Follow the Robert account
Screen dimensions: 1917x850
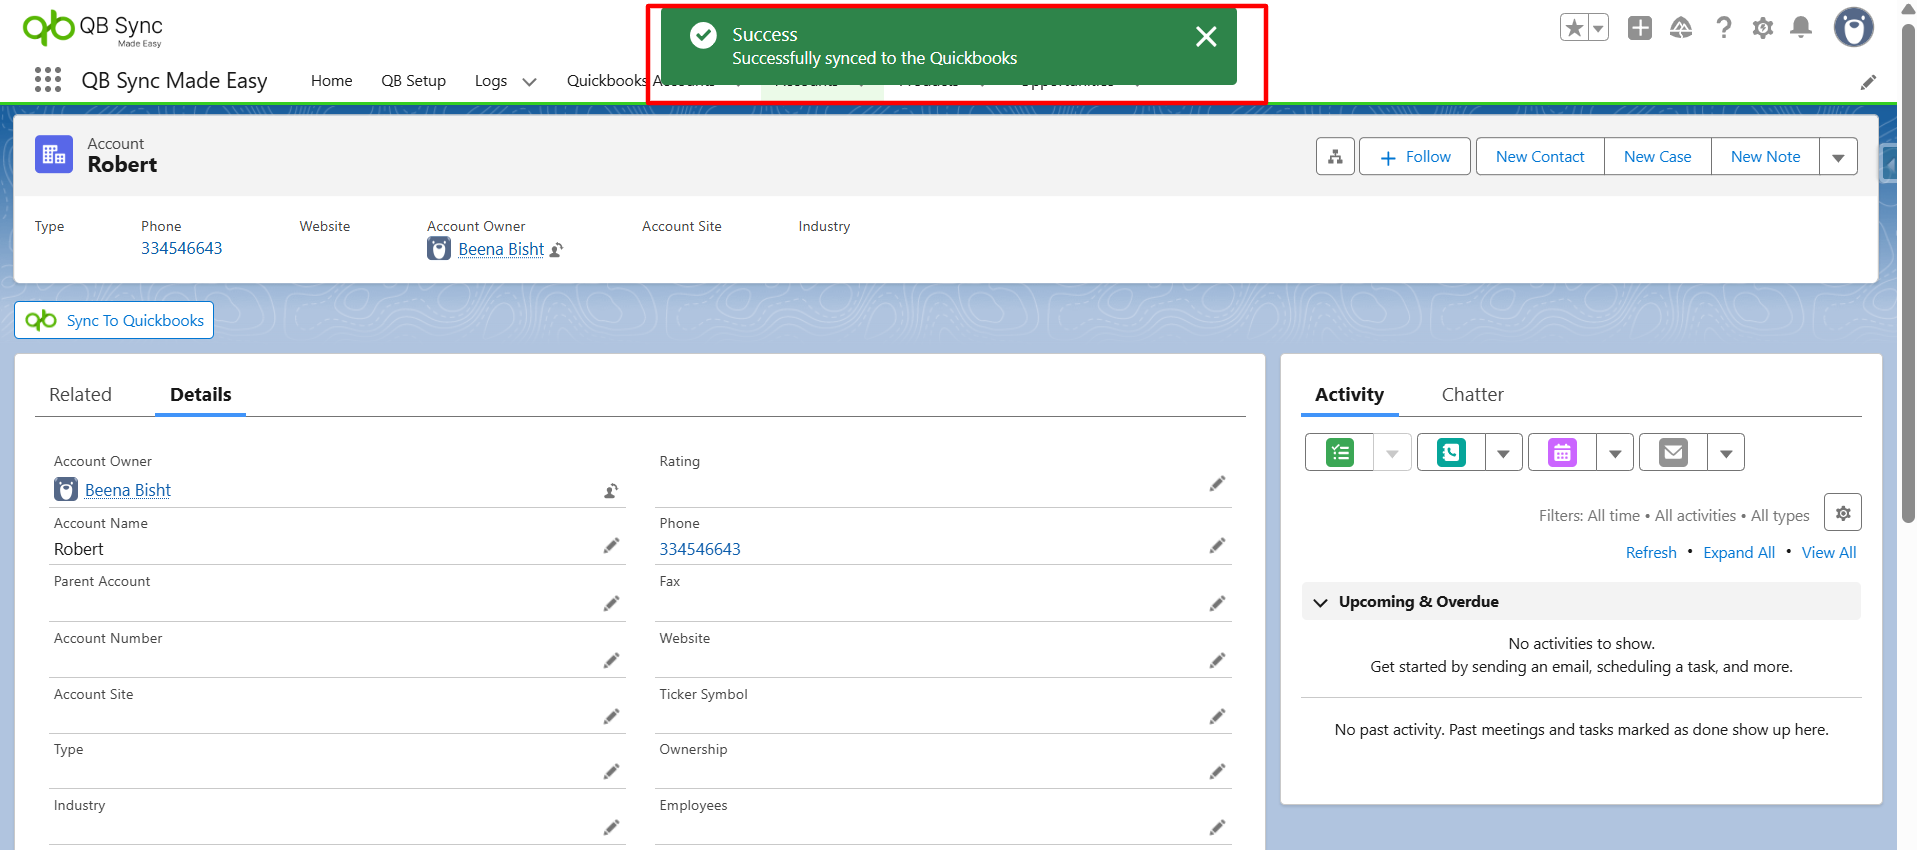1414,157
